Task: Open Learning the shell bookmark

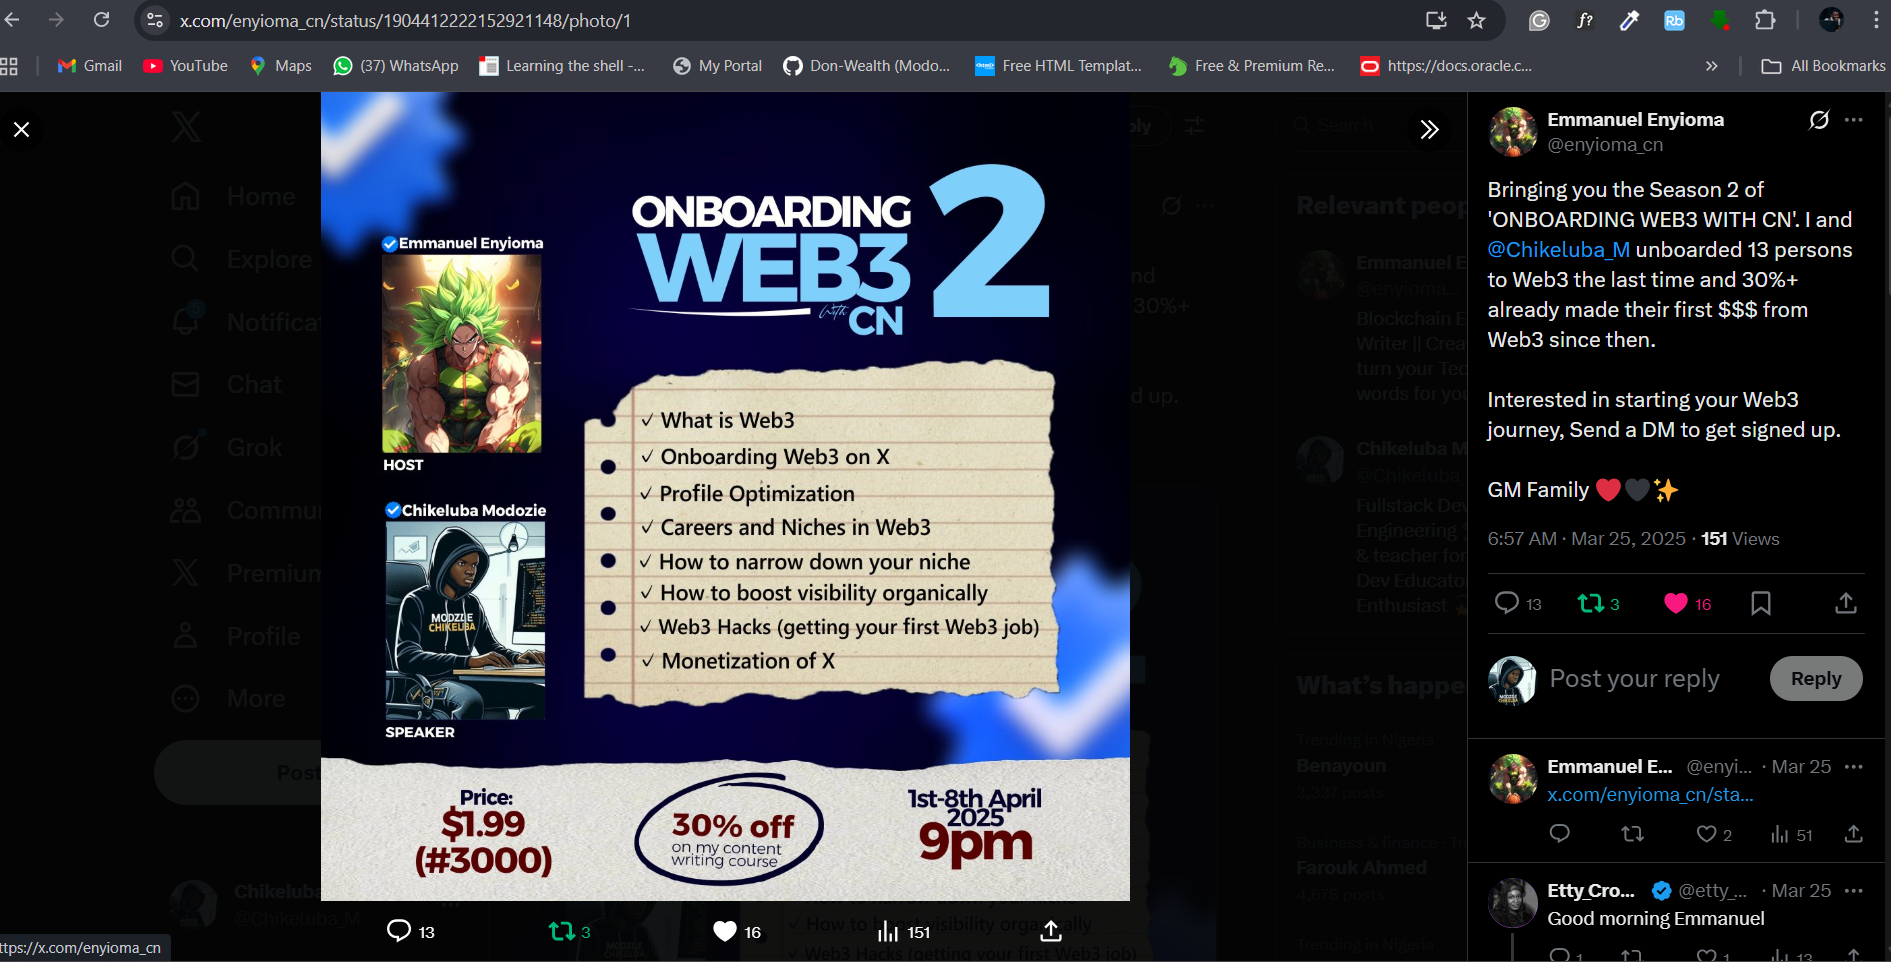Action: pos(562,66)
